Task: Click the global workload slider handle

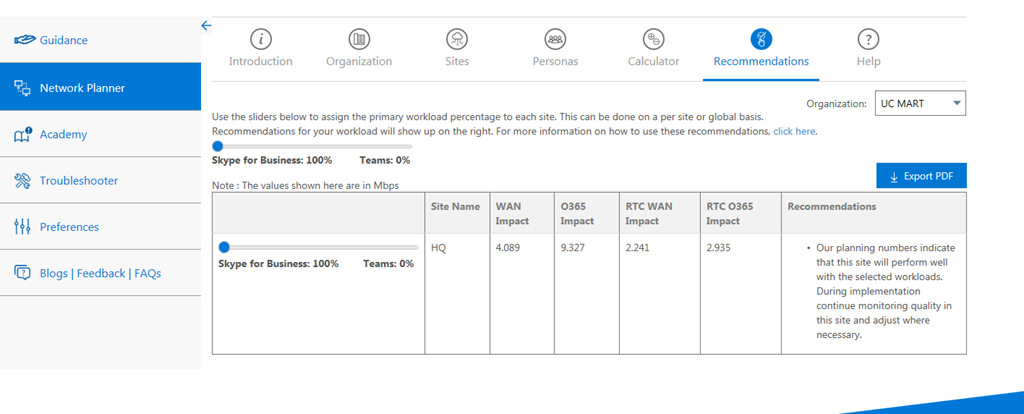Action: 218,146
